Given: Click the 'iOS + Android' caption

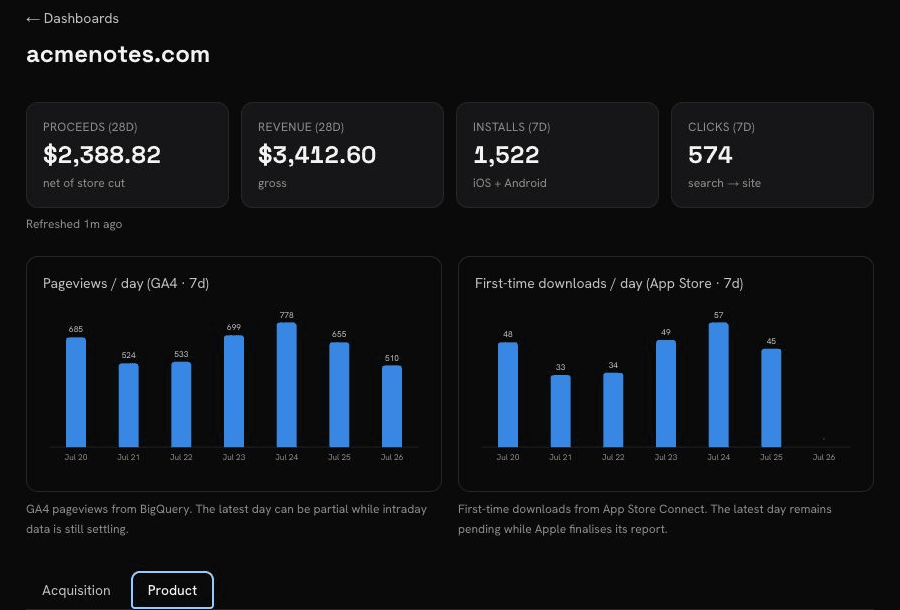Looking at the screenshot, I should click(x=510, y=183).
